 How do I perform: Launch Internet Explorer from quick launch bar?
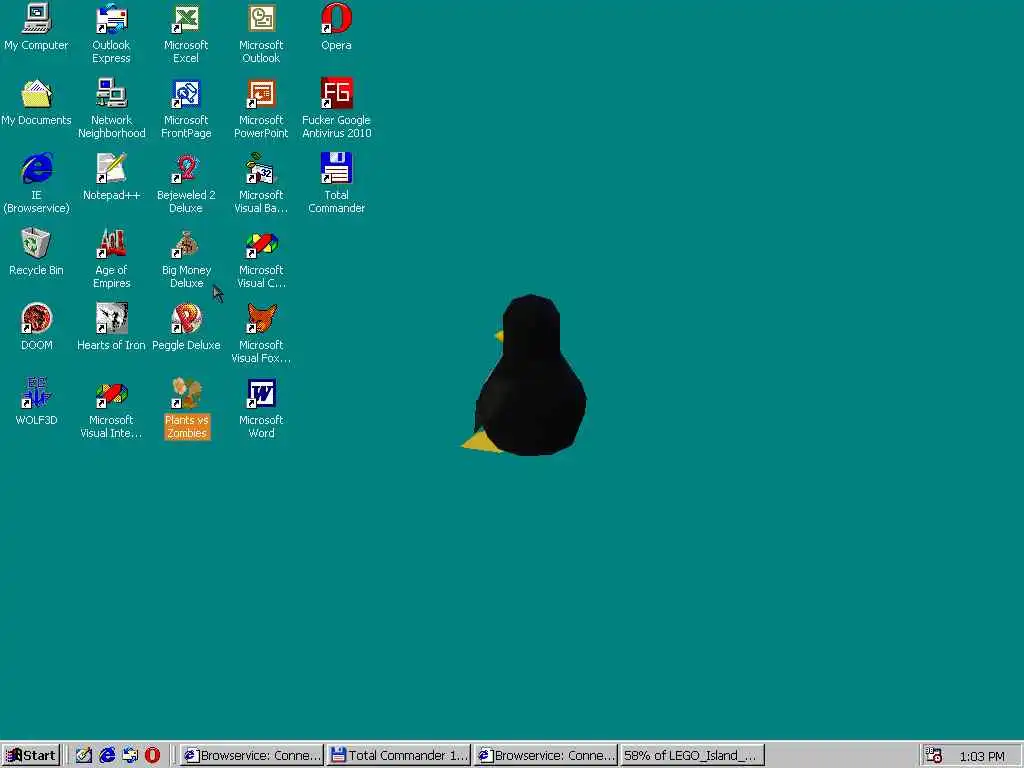(x=107, y=756)
